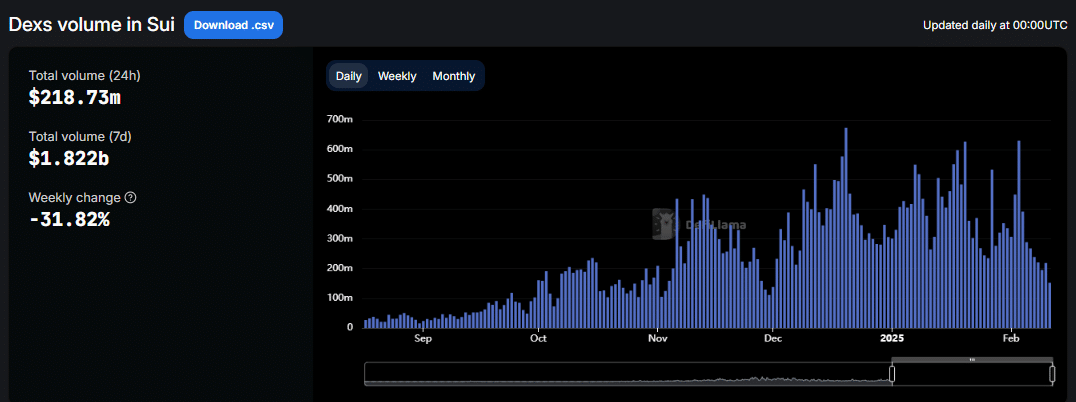The width and height of the screenshot is (1076, 402).
Task: Click the -31.82% weekly change value
Action: [69, 220]
